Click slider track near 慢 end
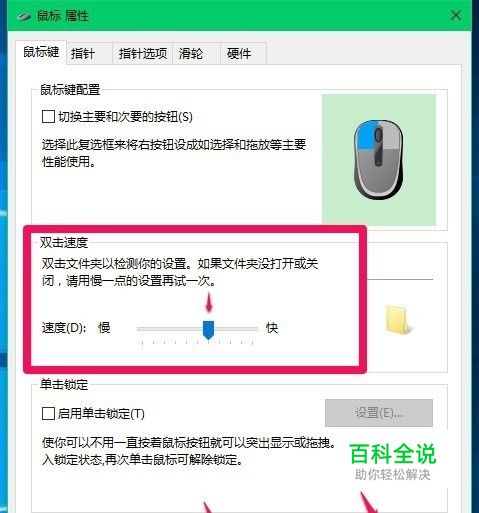Image resolution: width=479 pixels, height=513 pixels. [147, 329]
